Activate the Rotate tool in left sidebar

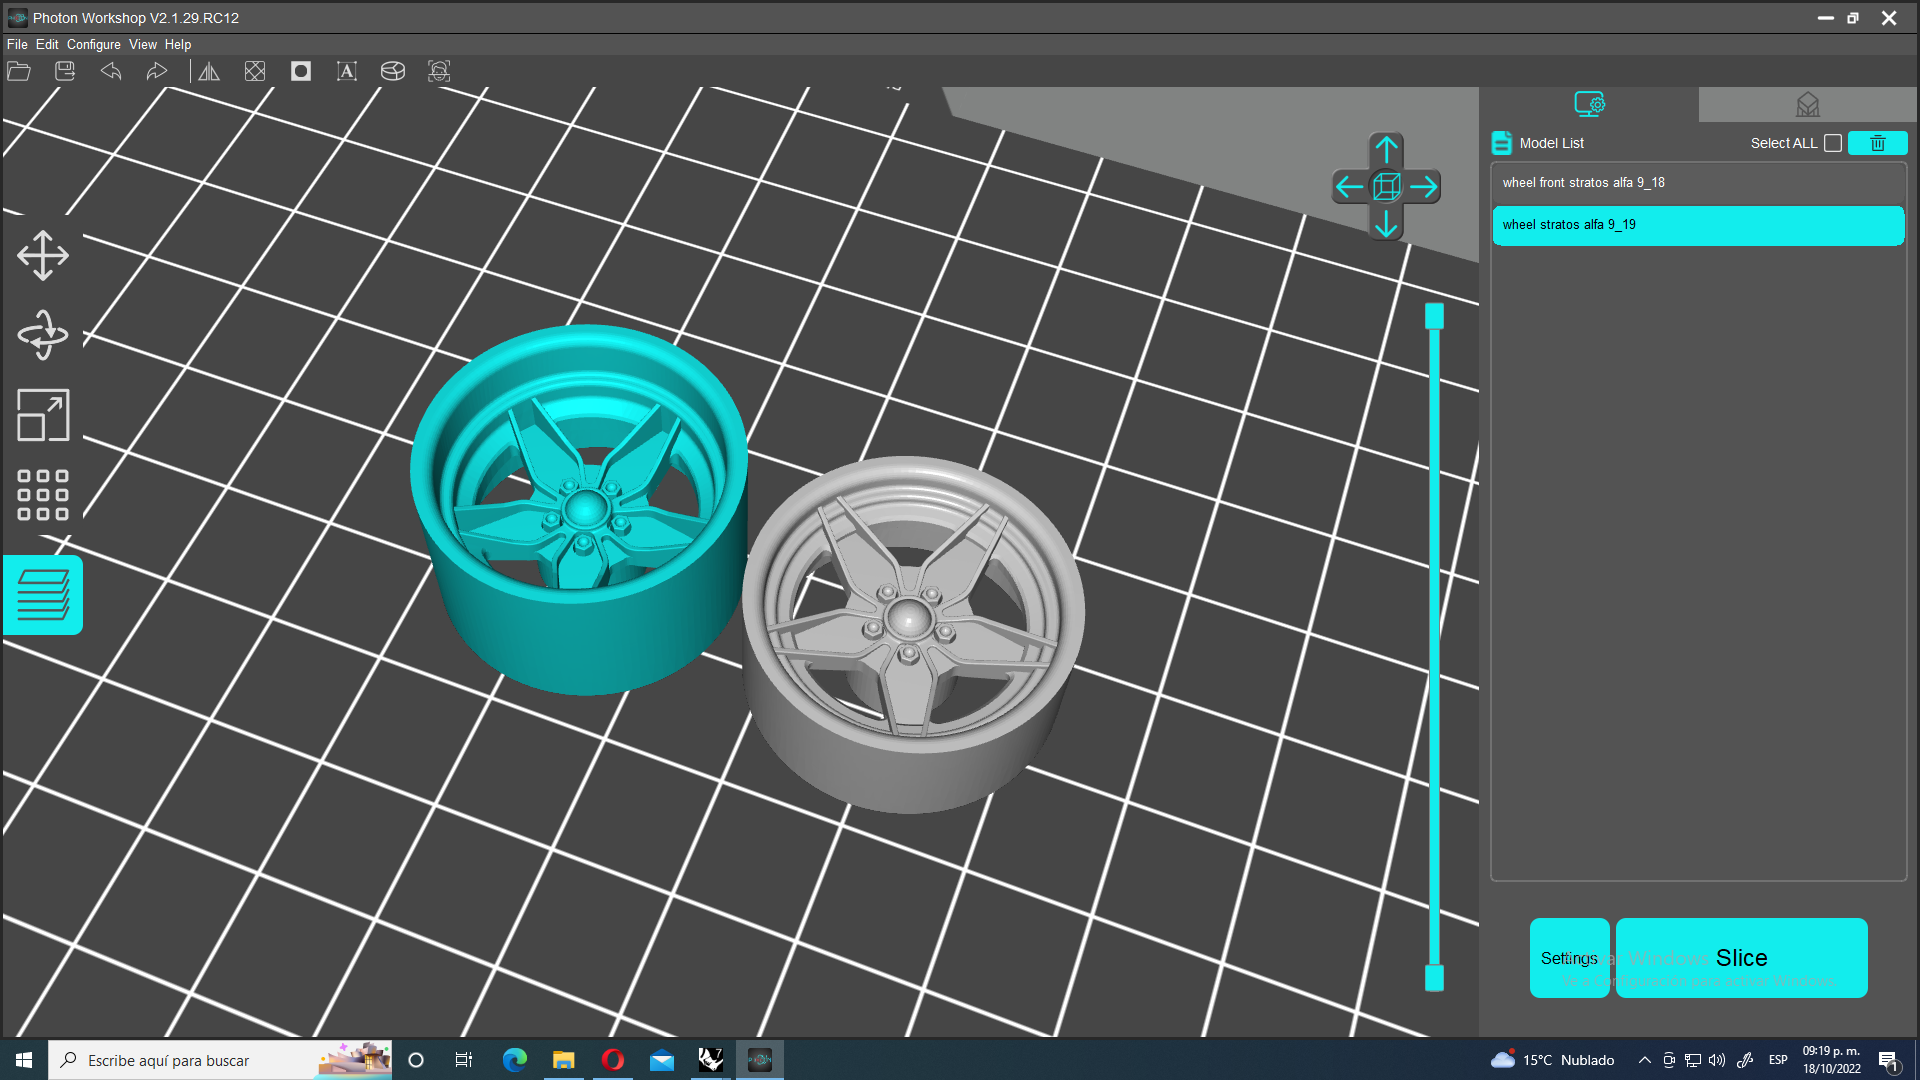click(x=43, y=335)
